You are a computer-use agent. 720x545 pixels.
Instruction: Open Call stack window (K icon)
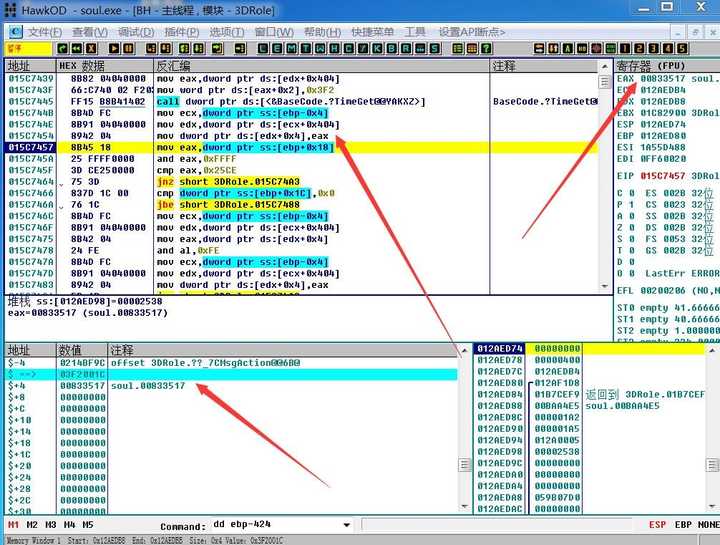(377, 49)
